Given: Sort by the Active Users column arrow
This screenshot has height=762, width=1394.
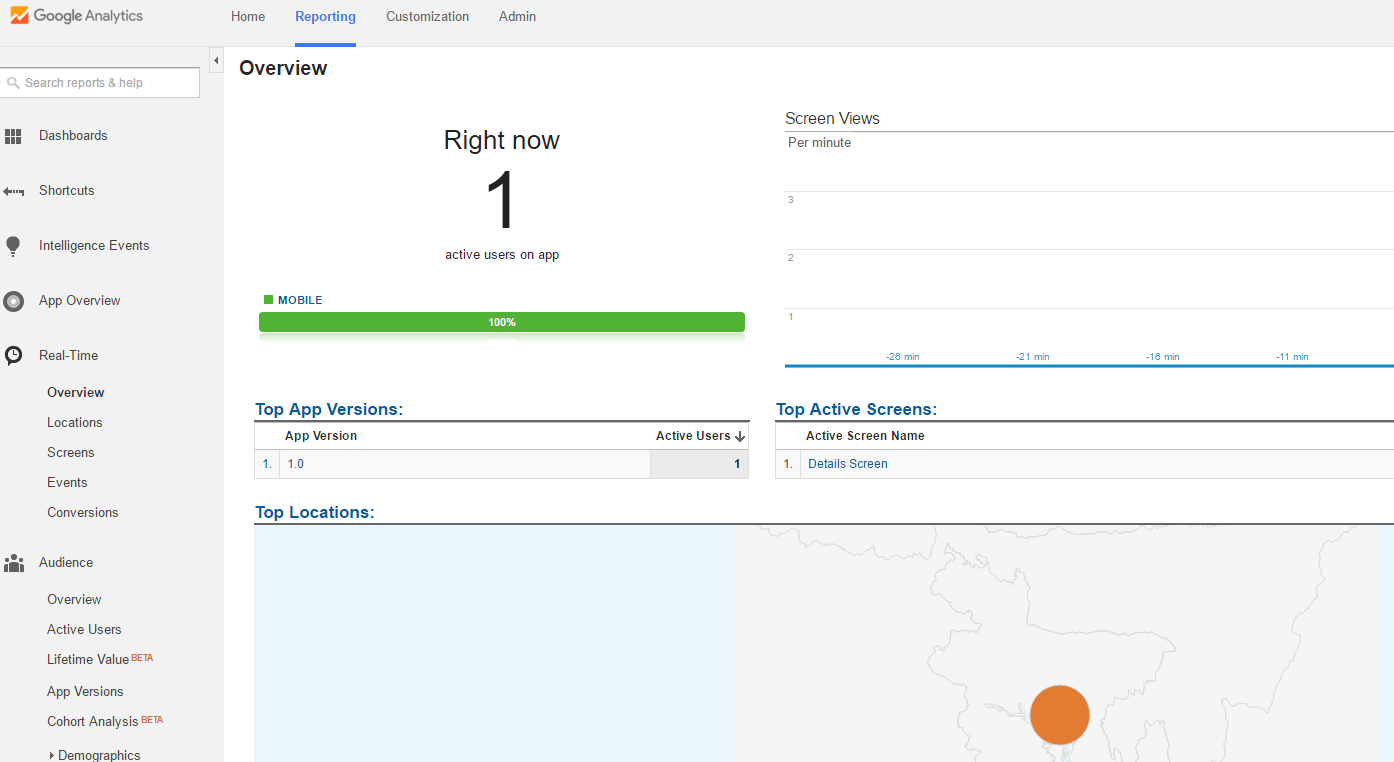Looking at the screenshot, I should click(740, 436).
